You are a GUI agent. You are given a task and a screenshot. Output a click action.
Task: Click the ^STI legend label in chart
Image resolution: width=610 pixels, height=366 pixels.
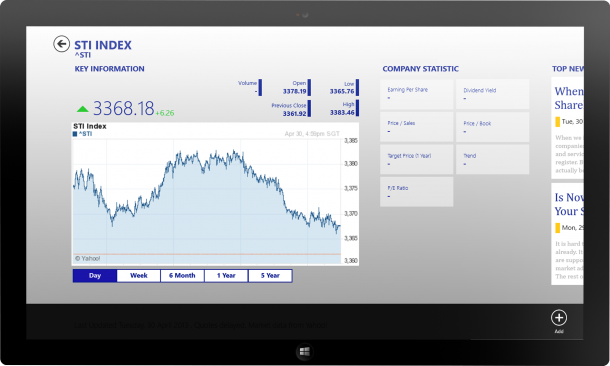point(85,134)
